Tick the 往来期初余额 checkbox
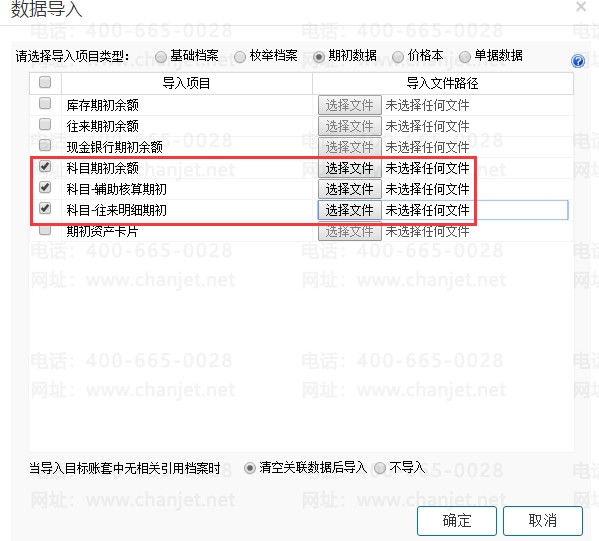 45,124
